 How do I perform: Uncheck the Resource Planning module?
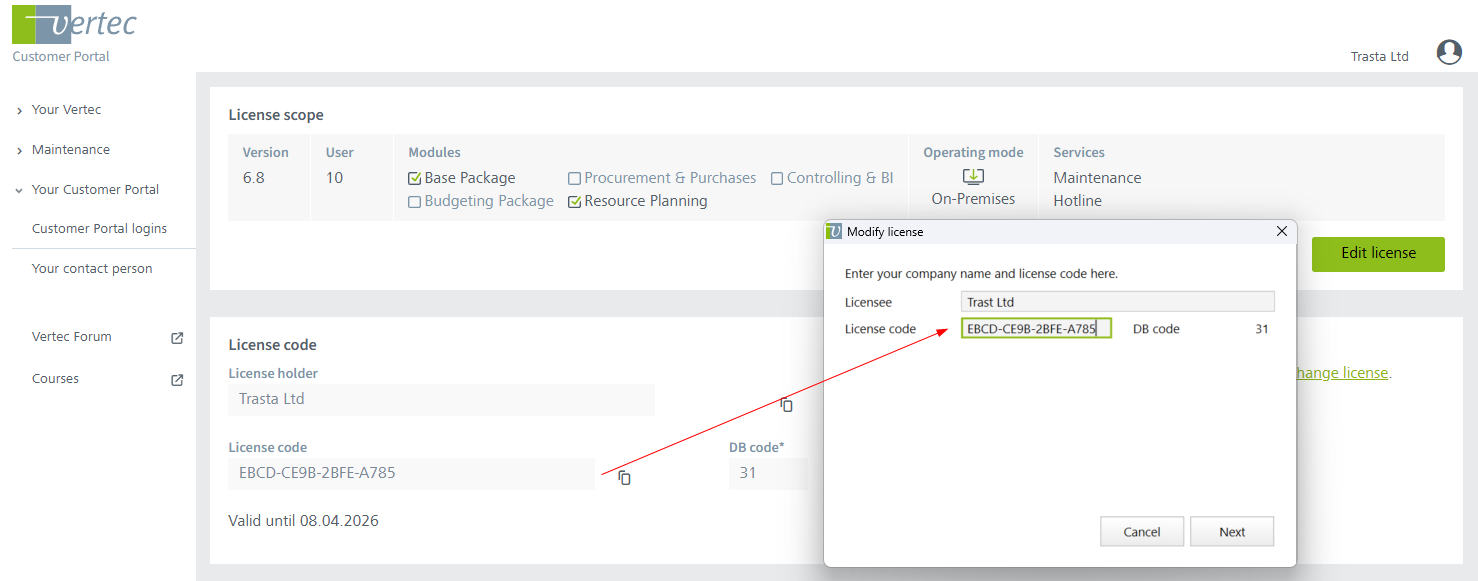tap(575, 202)
